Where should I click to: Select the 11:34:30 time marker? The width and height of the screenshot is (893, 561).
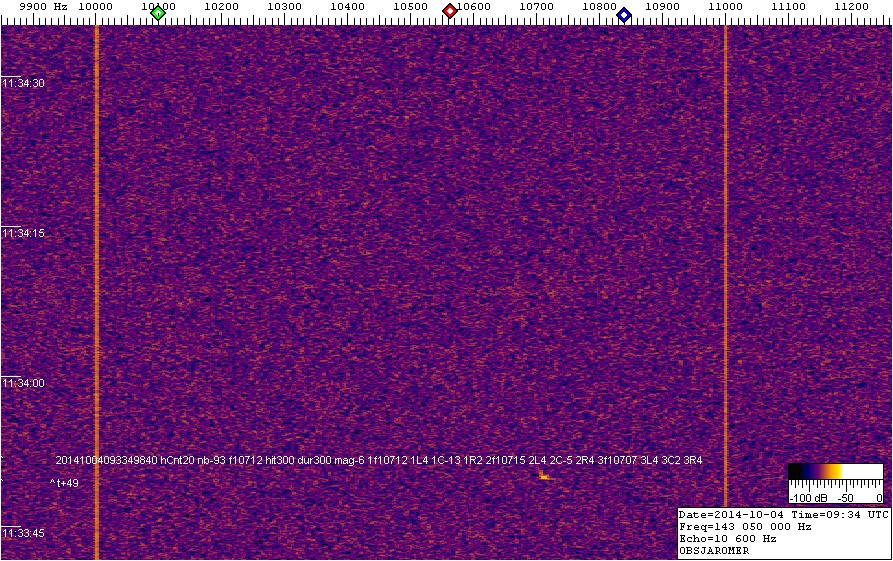(23, 84)
